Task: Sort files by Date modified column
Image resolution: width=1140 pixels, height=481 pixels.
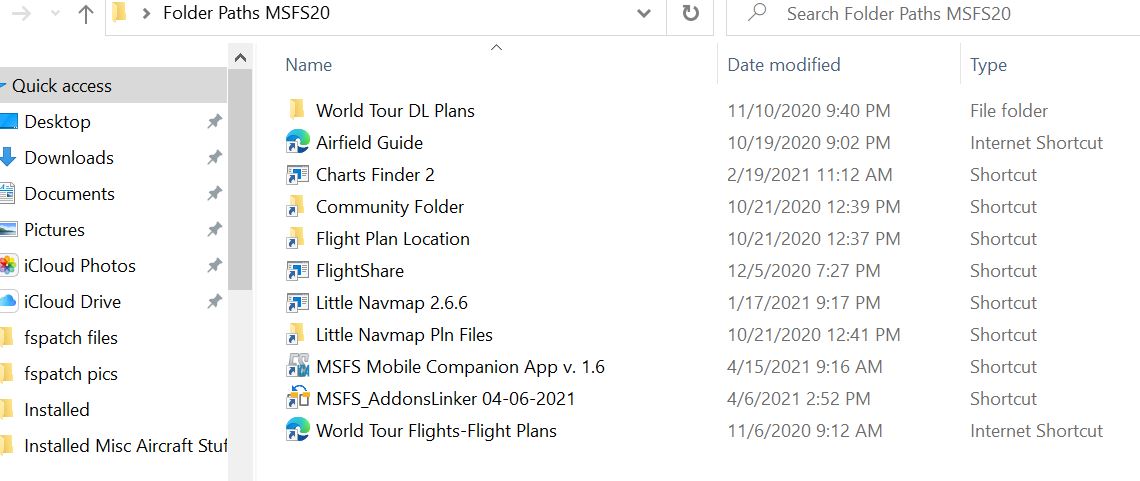Action: click(784, 65)
